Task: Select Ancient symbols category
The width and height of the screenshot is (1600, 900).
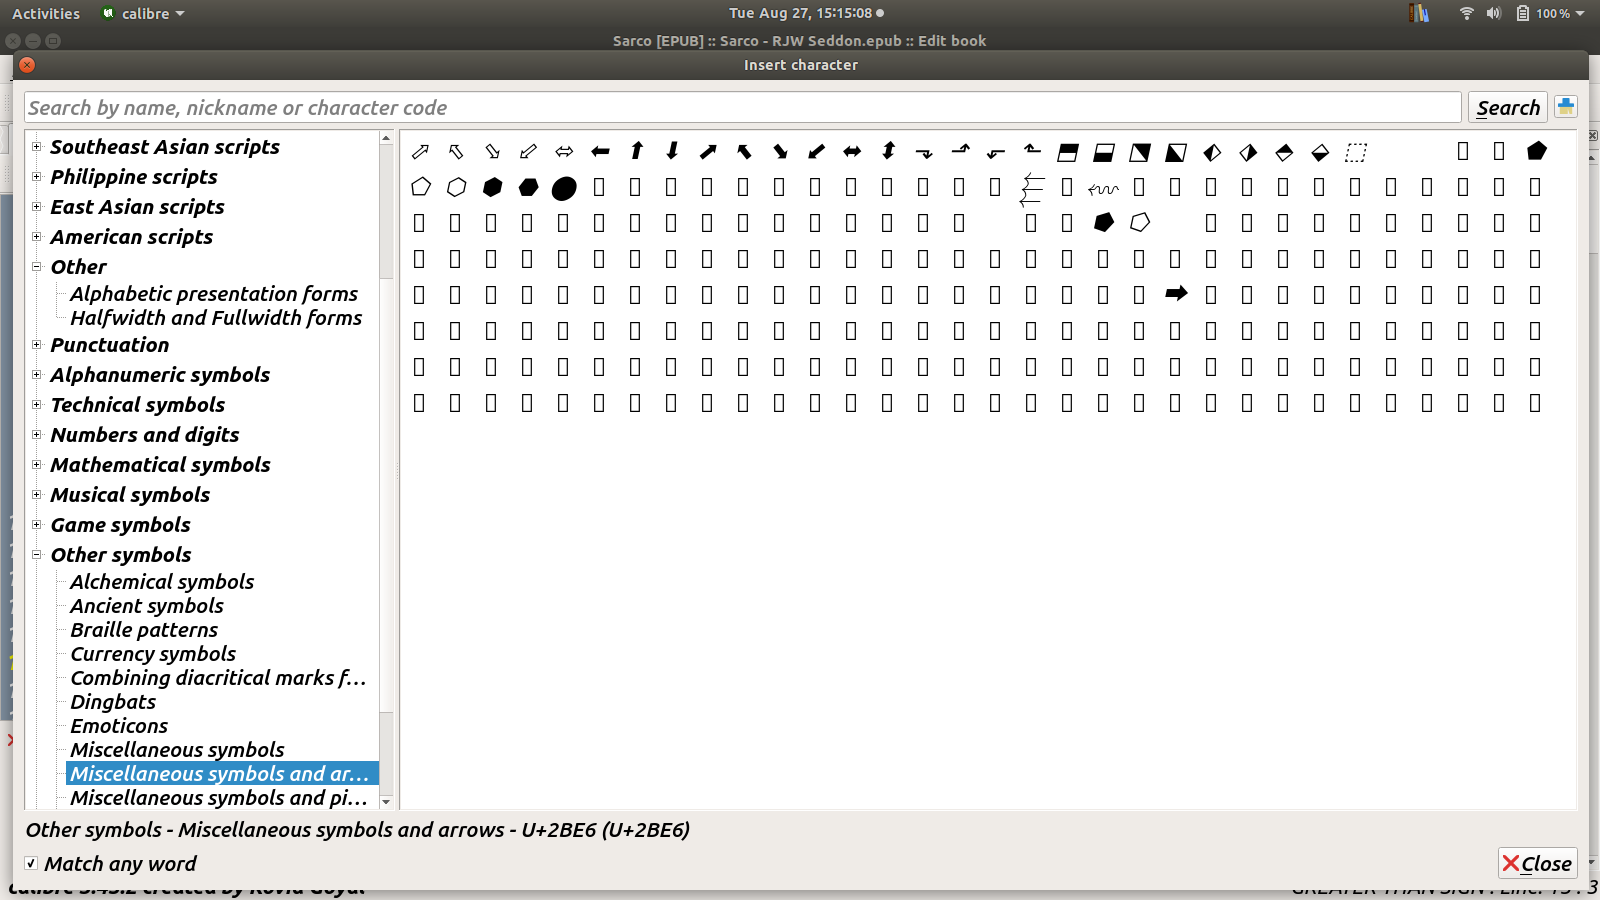Action: [147, 606]
